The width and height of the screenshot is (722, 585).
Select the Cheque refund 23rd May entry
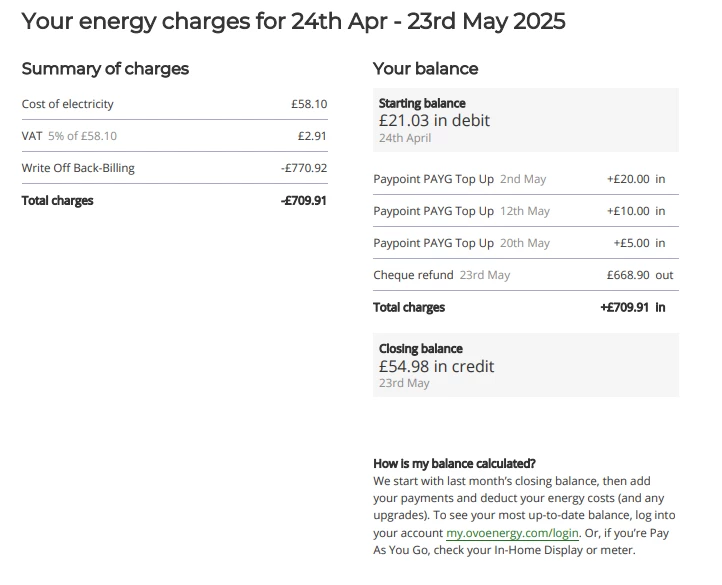click(442, 275)
